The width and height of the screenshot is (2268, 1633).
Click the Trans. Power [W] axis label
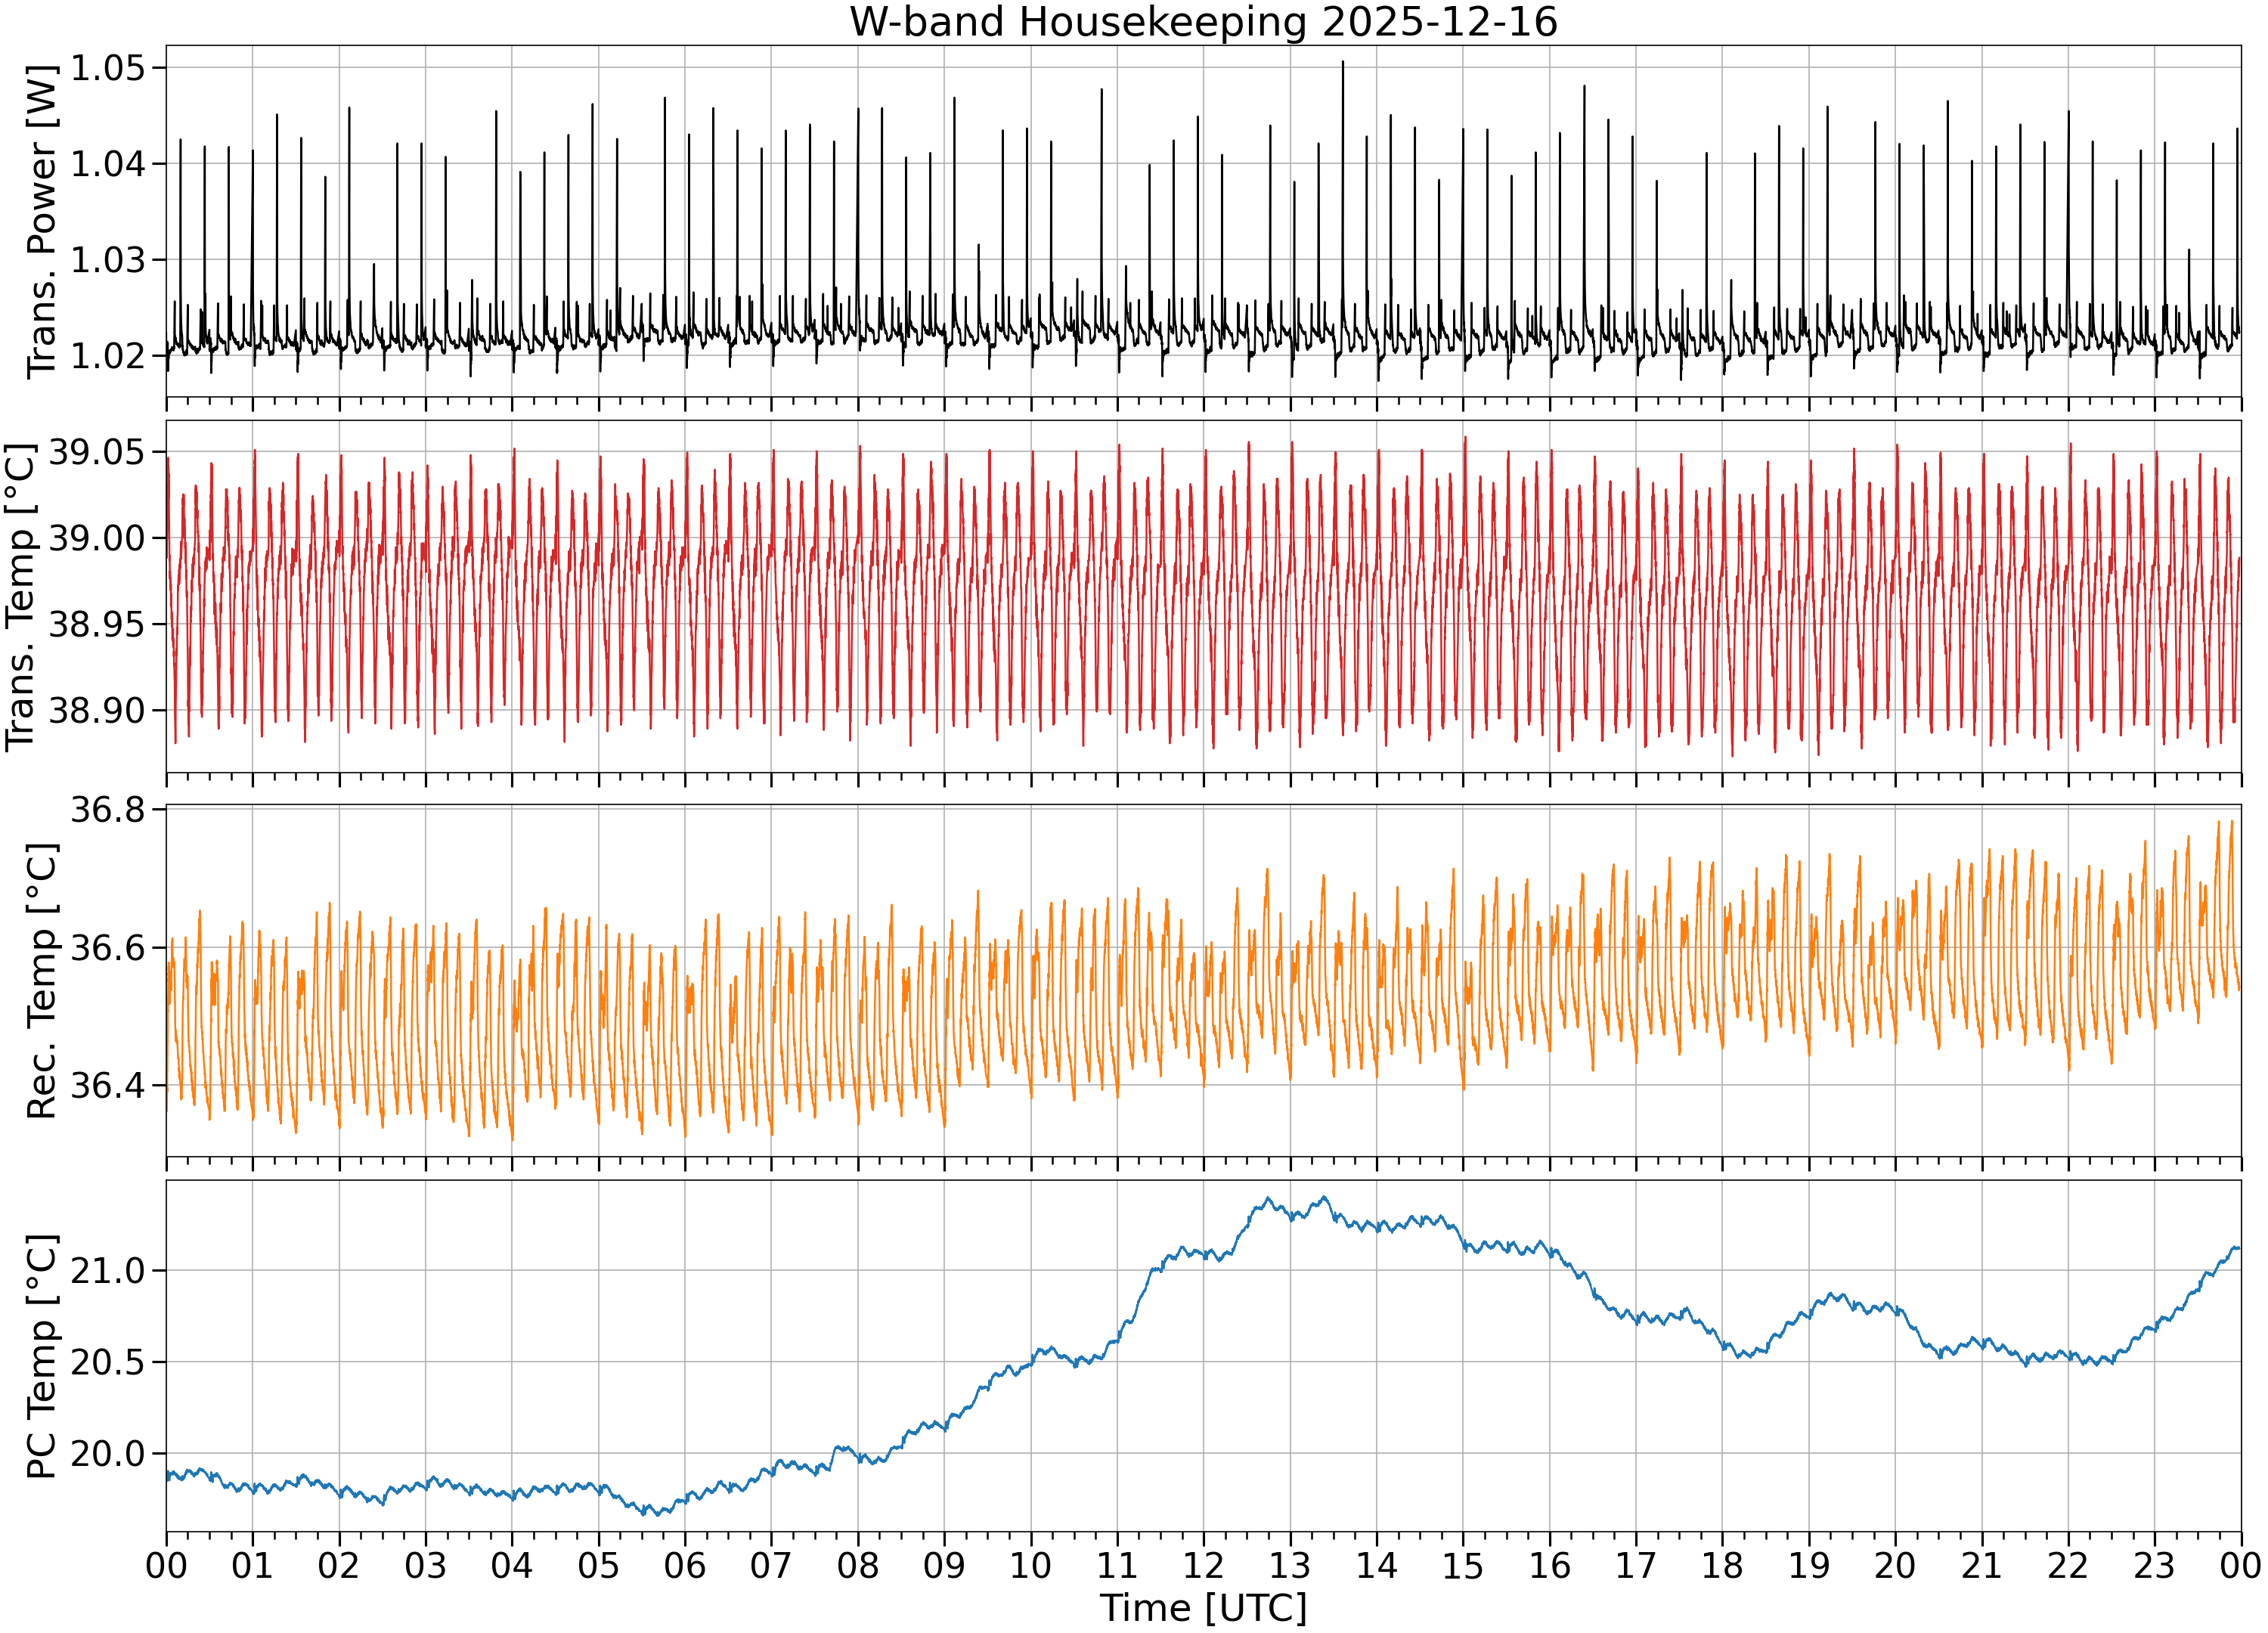pos(41,222)
